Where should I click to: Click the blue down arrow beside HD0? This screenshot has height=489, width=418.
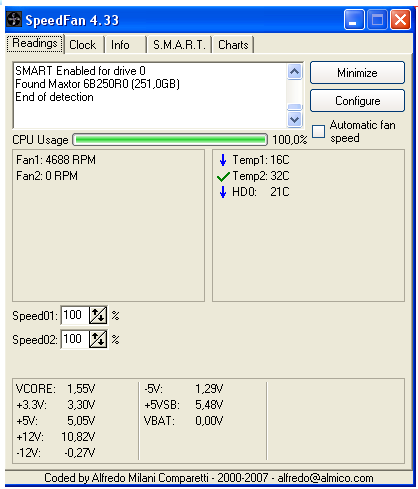[223, 192]
